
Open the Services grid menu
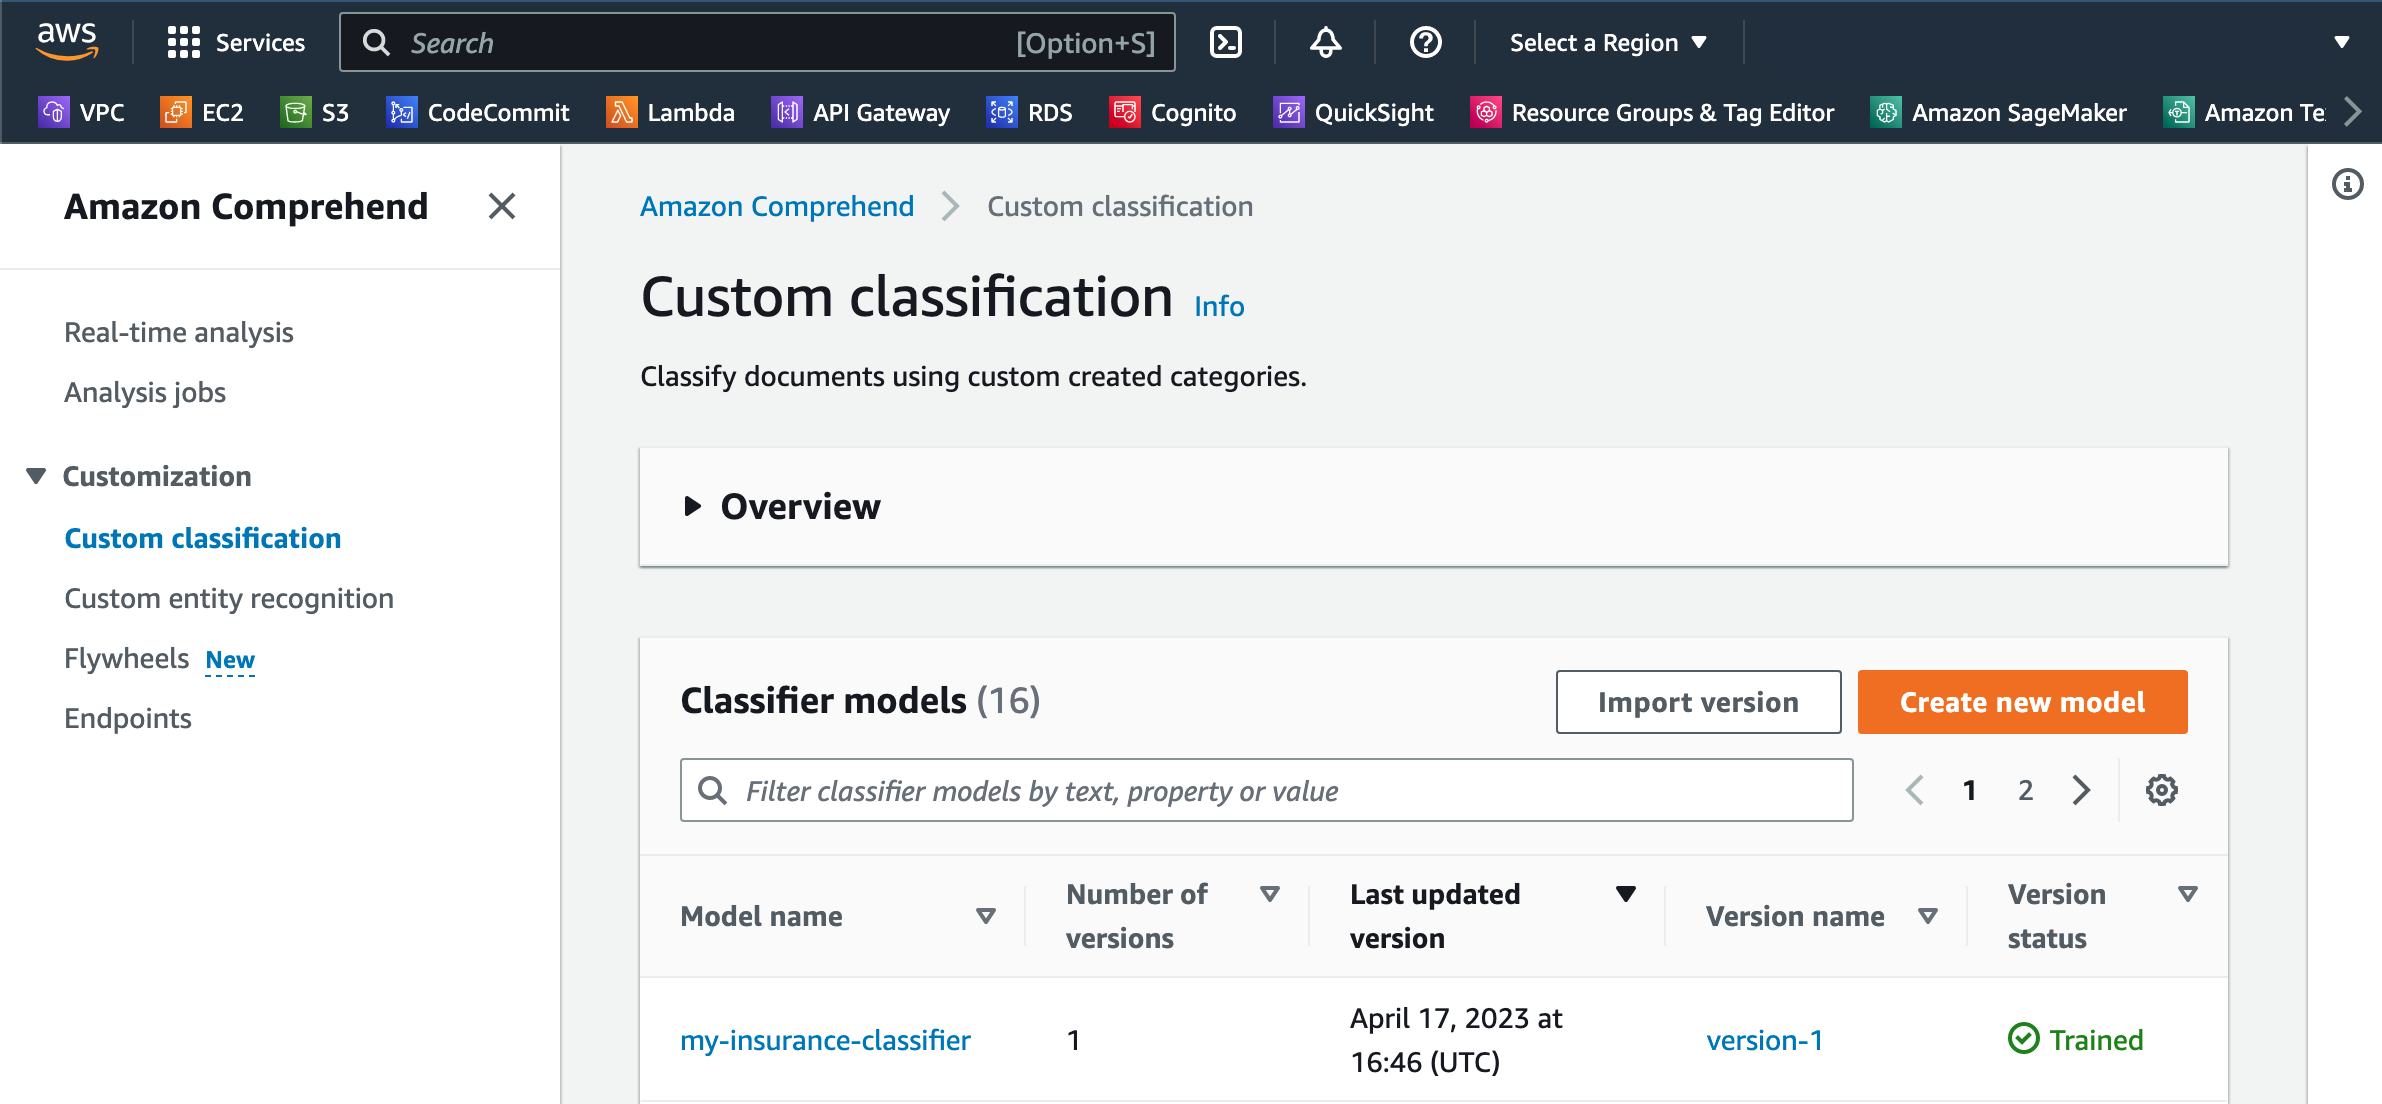pyautogui.click(x=236, y=42)
